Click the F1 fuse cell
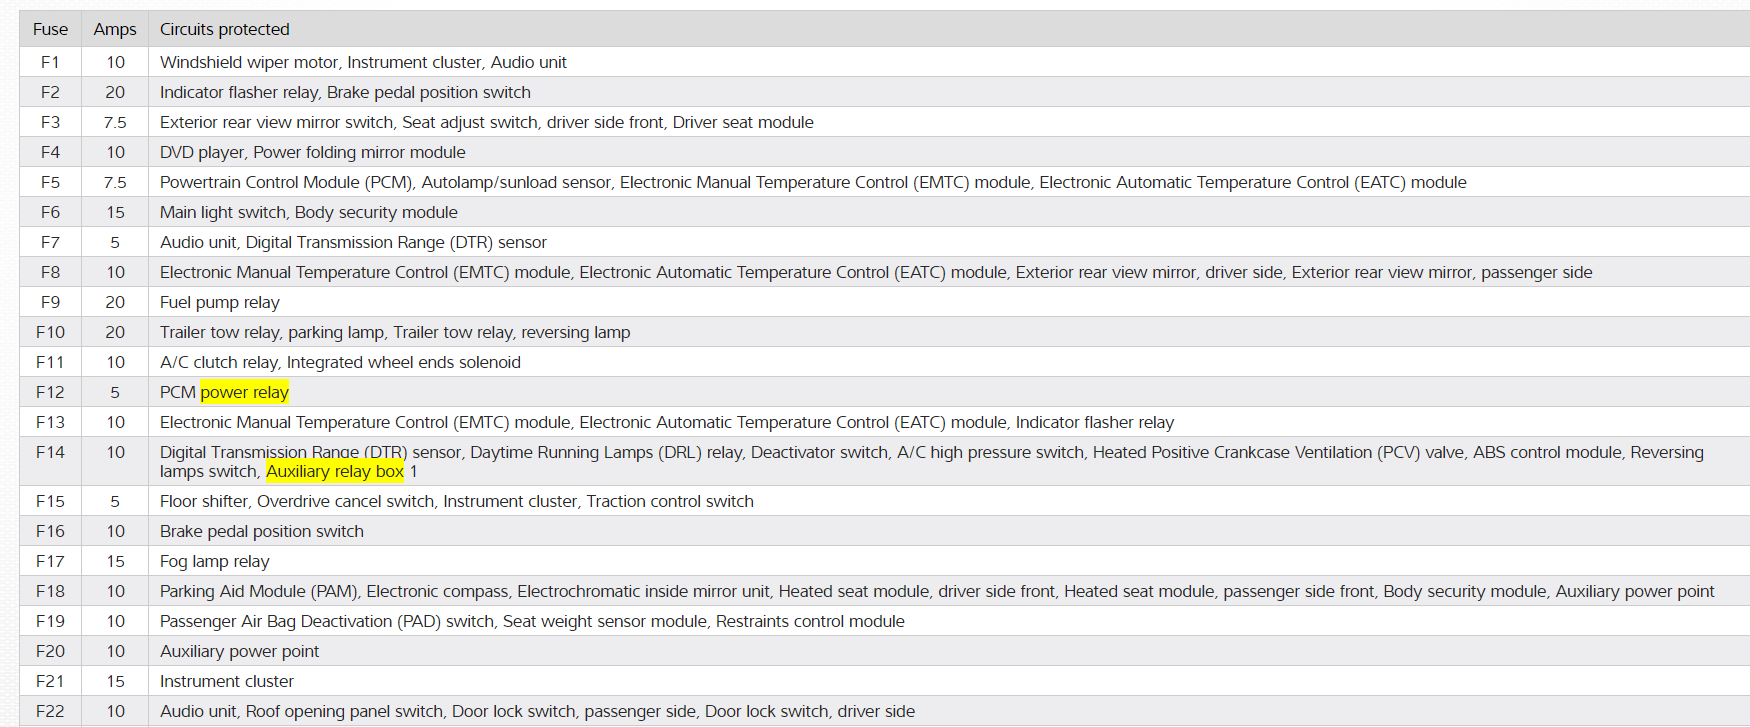This screenshot has width=1750, height=727. point(50,62)
